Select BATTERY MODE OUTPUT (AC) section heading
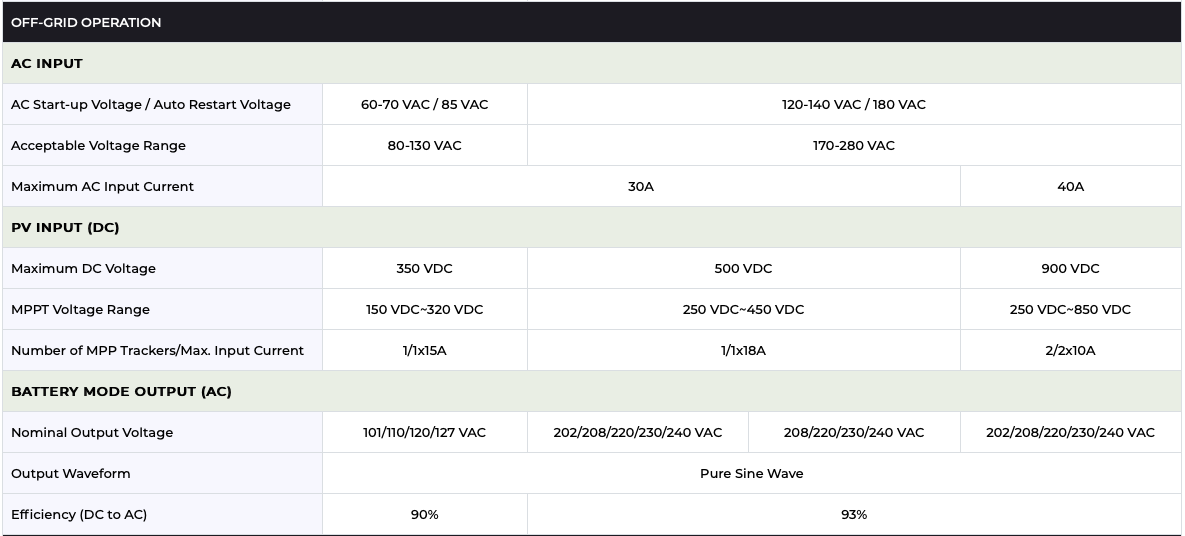Image resolution: width=1185 pixels, height=536 pixels. pyautogui.click(x=121, y=391)
